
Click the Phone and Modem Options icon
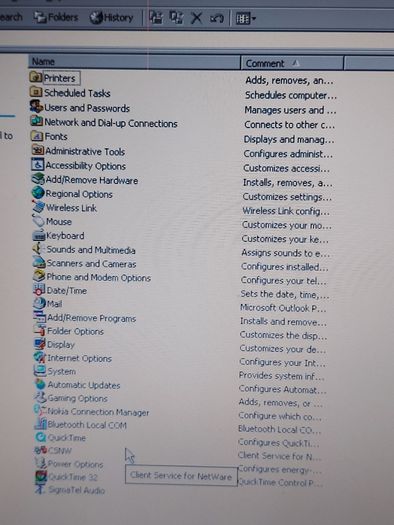[40, 277]
